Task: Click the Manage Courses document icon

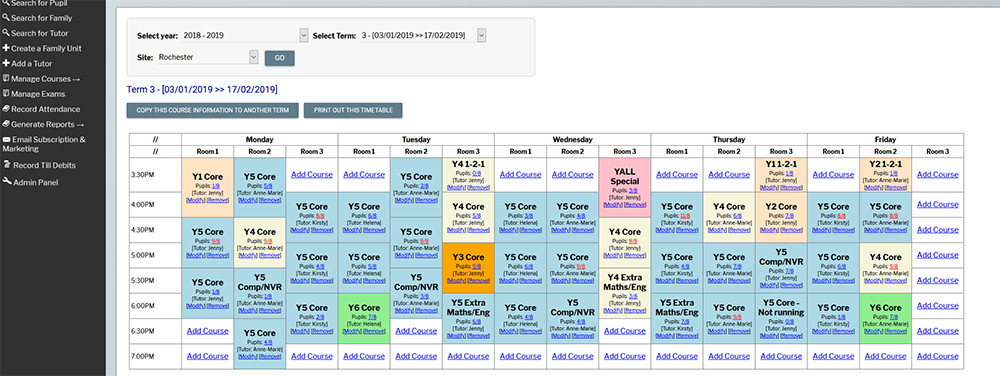Action: click(6, 79)
